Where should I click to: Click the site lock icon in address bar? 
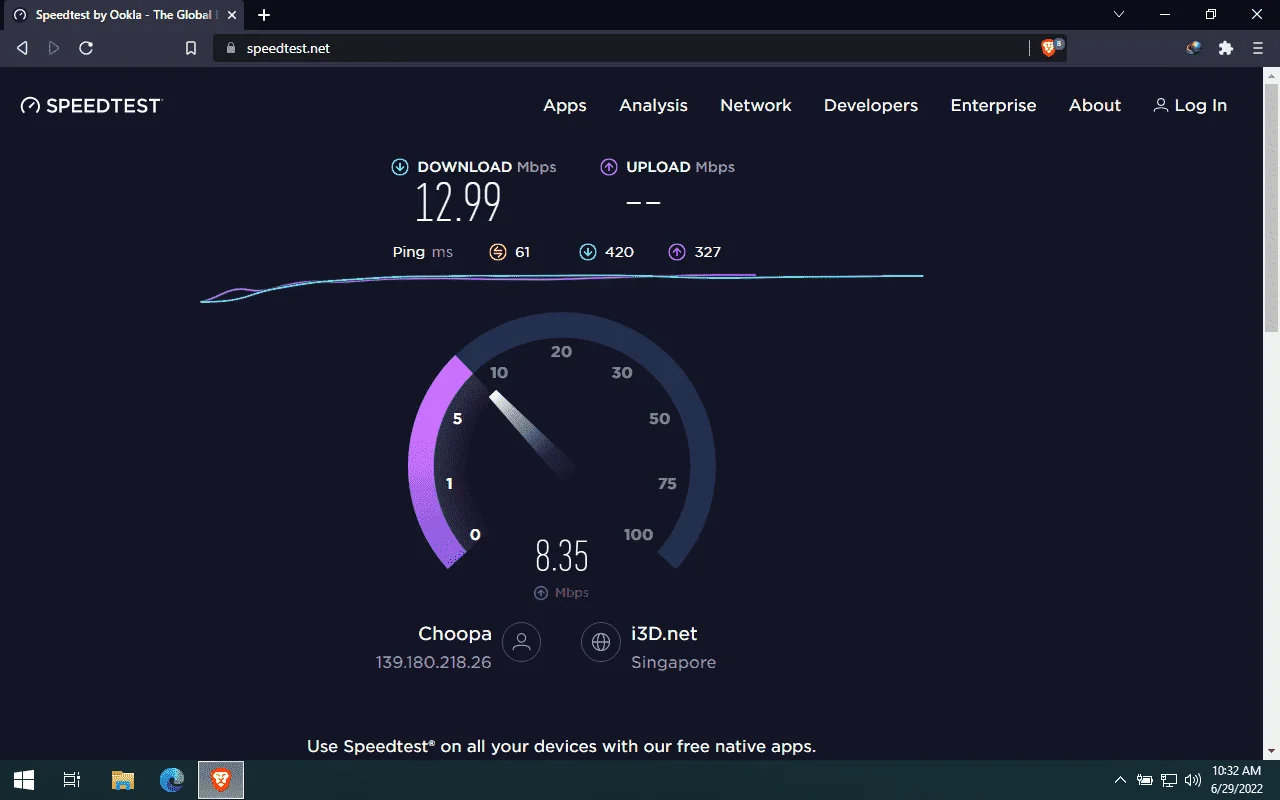coord(230,48)
